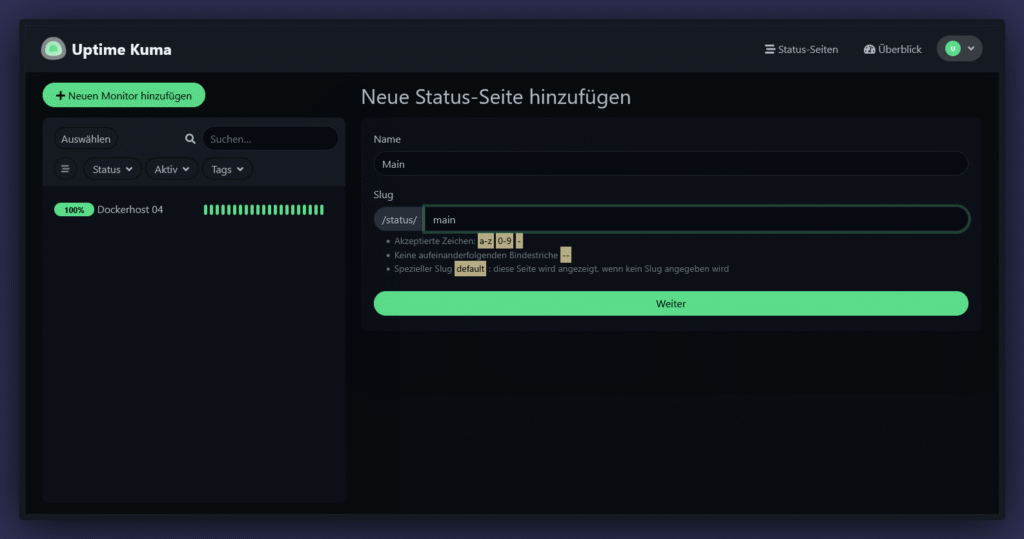Toggle selection mode with Auswählen
The height and width of the screenshot is (539, 1024).
point(86,139)
